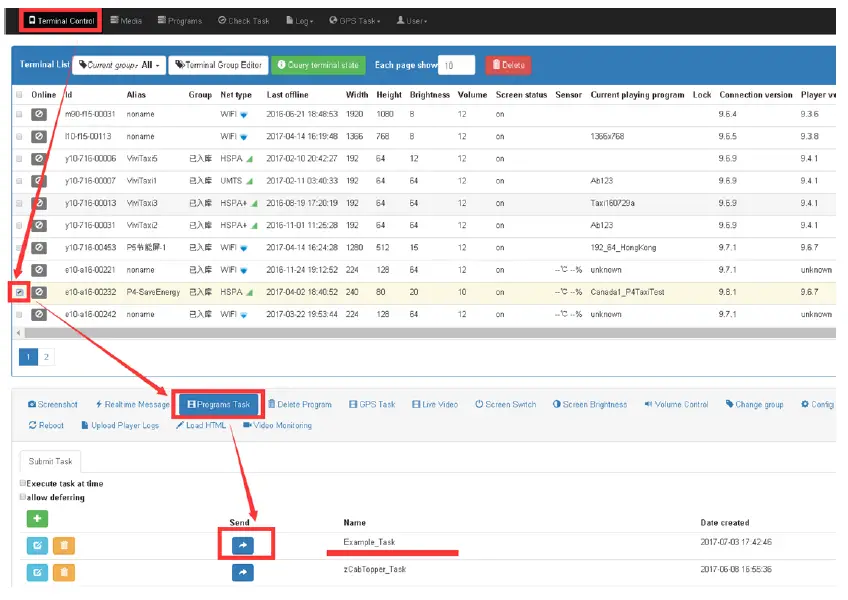Viewport: 848px width, 600px height.
Task: Click online status icon for ViviTaxi5
Action: coord(39,158)
